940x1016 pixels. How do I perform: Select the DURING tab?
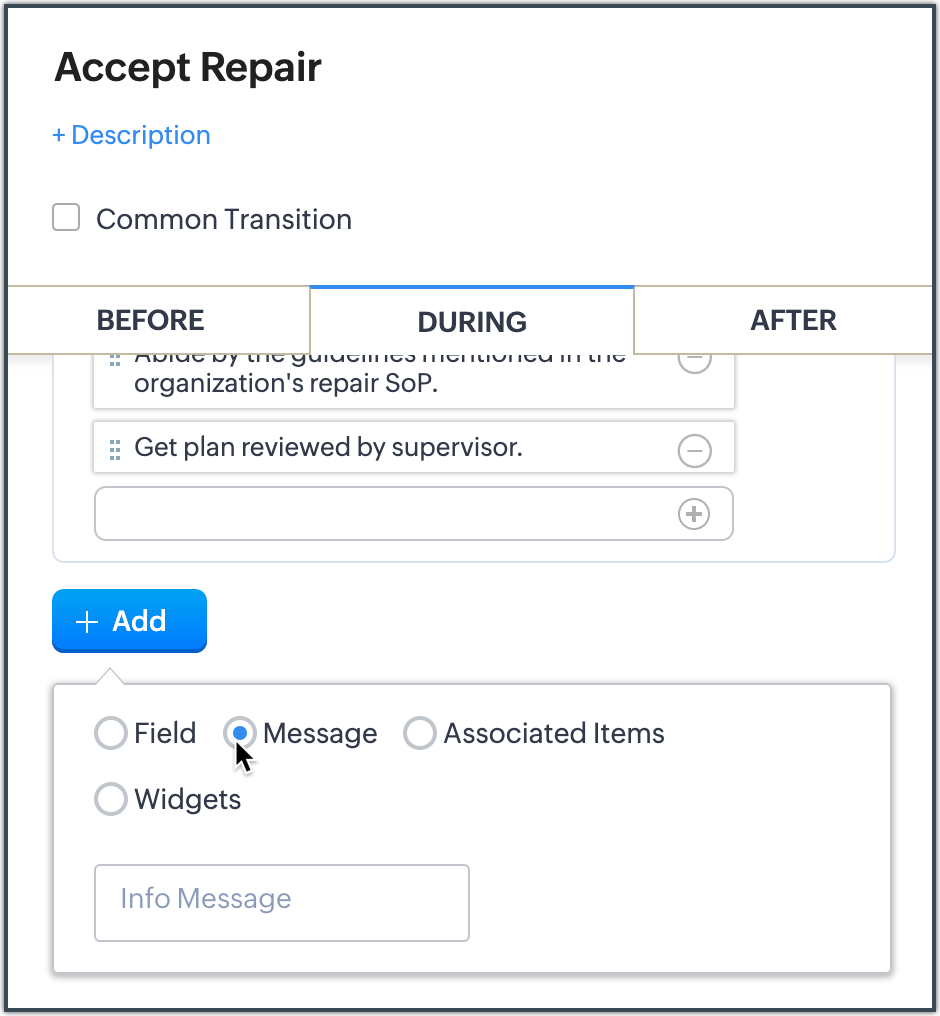tap(472, 321)
